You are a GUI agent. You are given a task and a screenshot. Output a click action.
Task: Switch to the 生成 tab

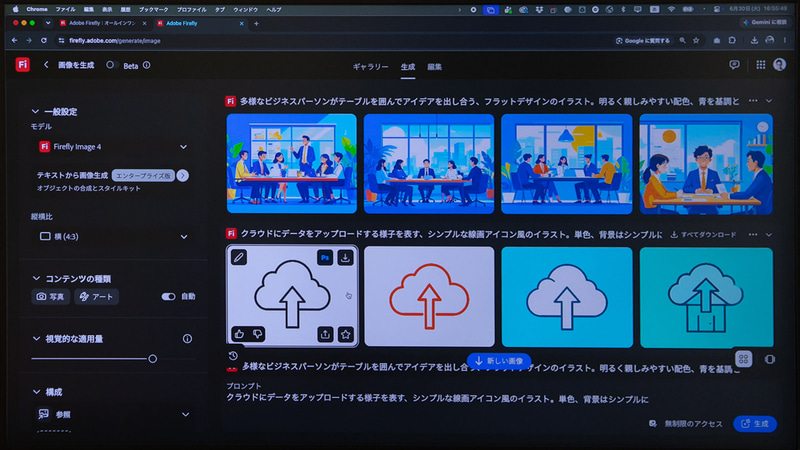[408, 67]
